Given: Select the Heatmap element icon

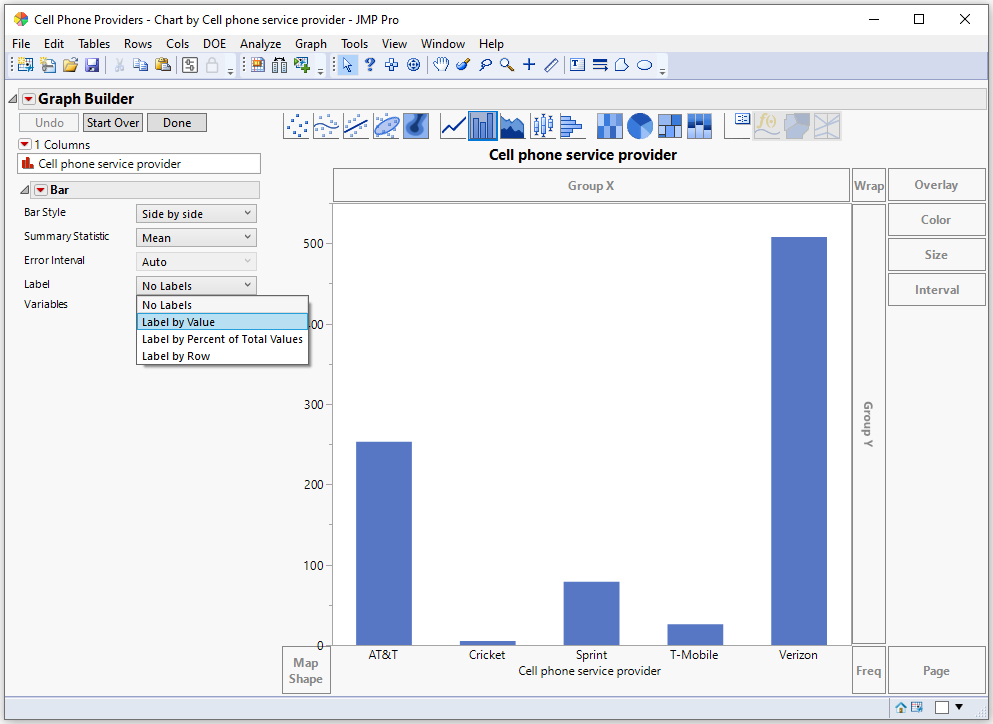Looking at the screenshot, I should [609, 125].
